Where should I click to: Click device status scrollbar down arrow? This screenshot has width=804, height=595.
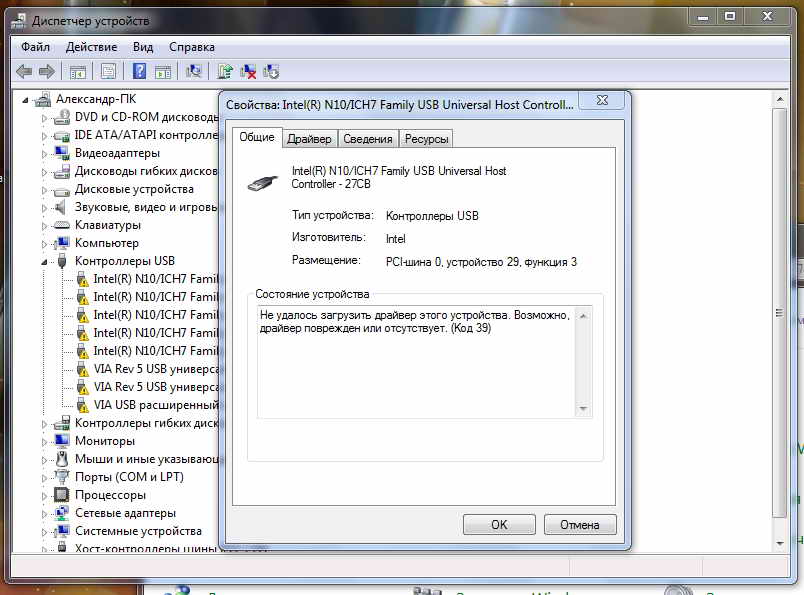pos(583,409)
